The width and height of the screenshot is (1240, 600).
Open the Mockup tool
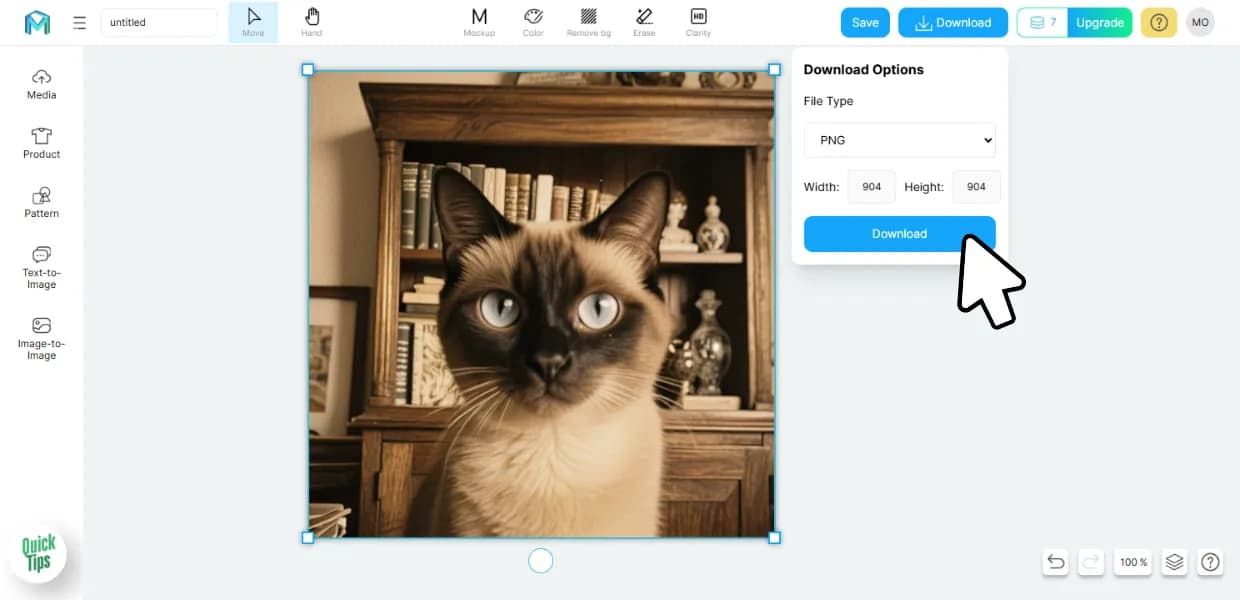point(479,22)
